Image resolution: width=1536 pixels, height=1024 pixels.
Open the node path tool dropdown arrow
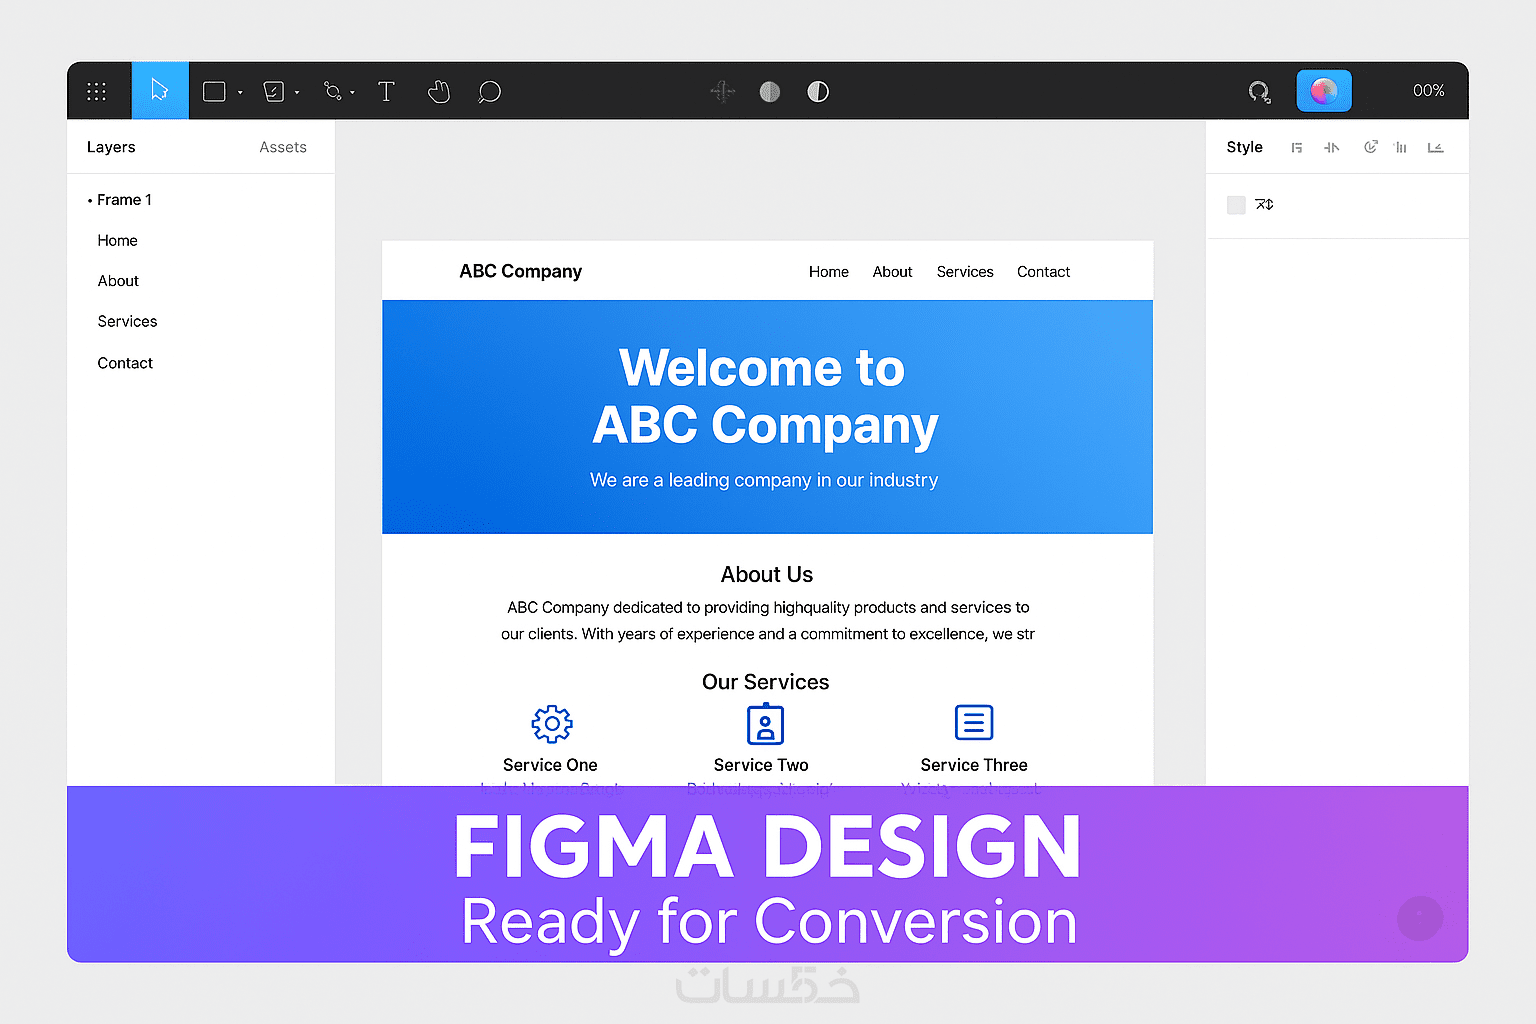[x=352, y=93]
